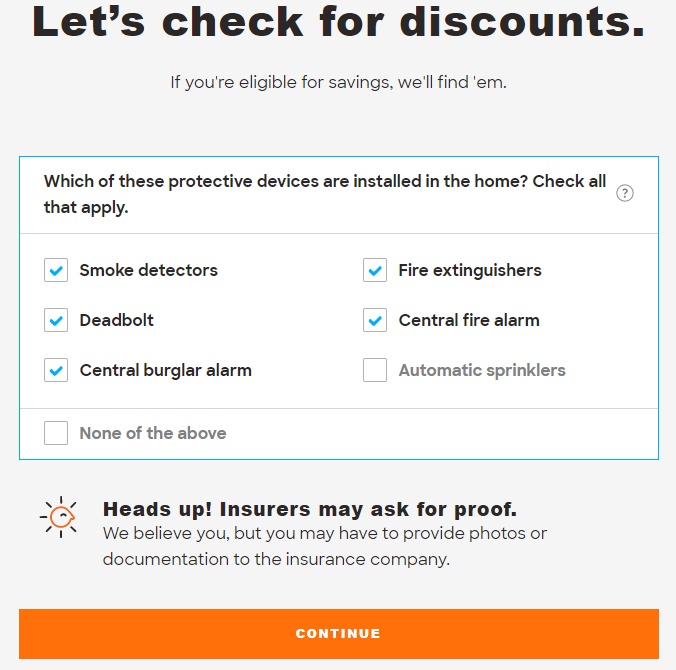Click the 'Automatic sprinklers' label text
The height and width of the screenshot is (670, 676).
[x=482, y=370]
